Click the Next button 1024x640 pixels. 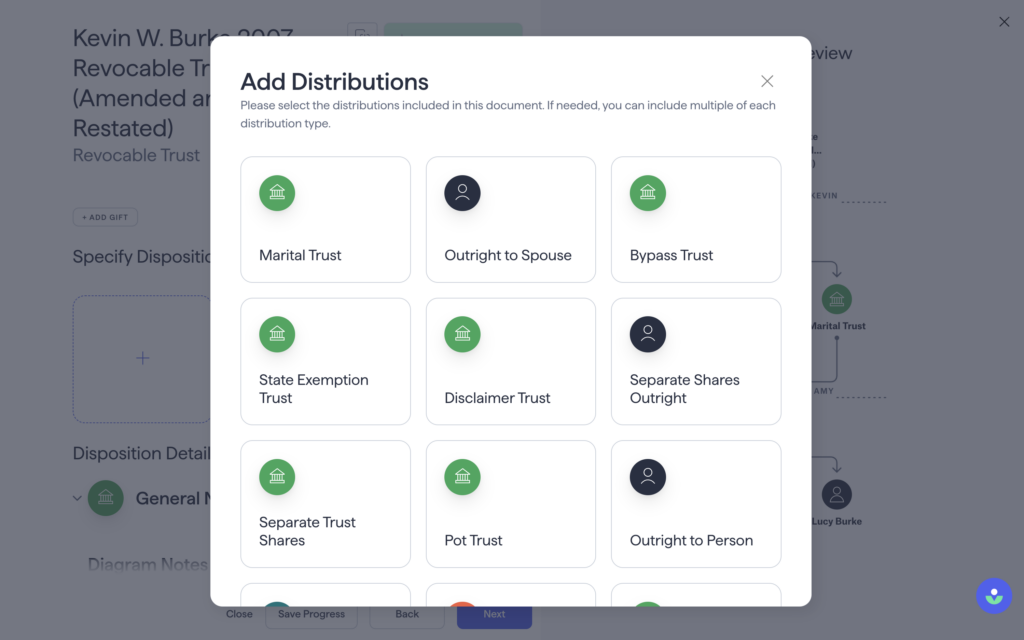[494, 615]
